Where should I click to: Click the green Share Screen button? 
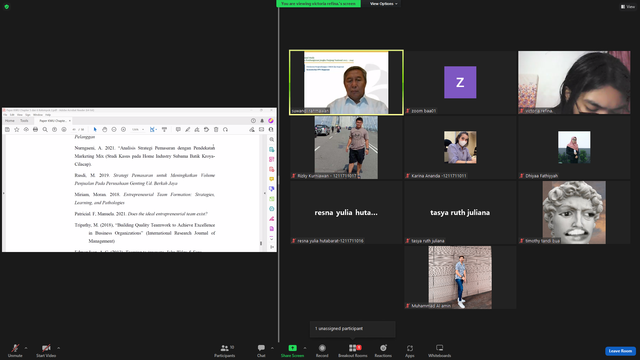point(292,350)
